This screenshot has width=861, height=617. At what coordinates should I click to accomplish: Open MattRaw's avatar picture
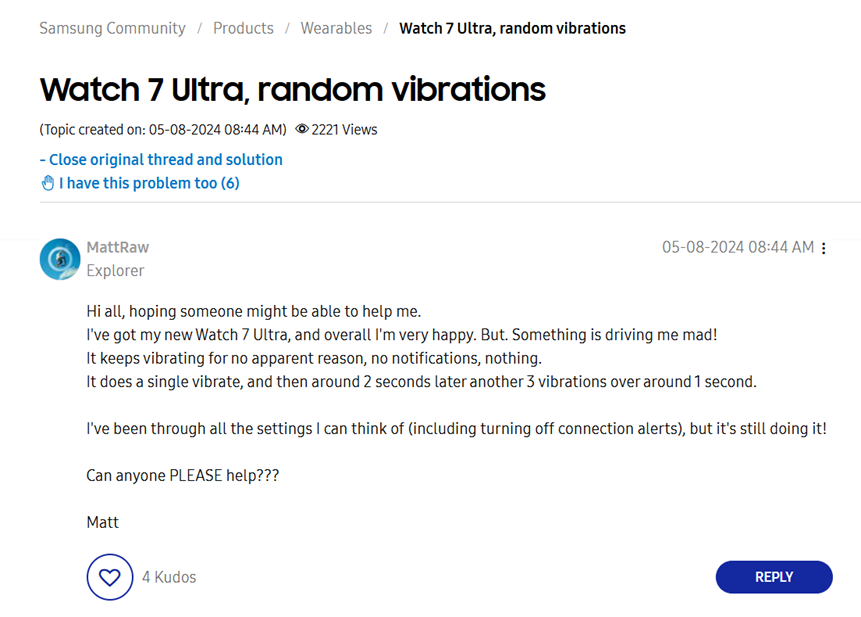coord(60,259)
